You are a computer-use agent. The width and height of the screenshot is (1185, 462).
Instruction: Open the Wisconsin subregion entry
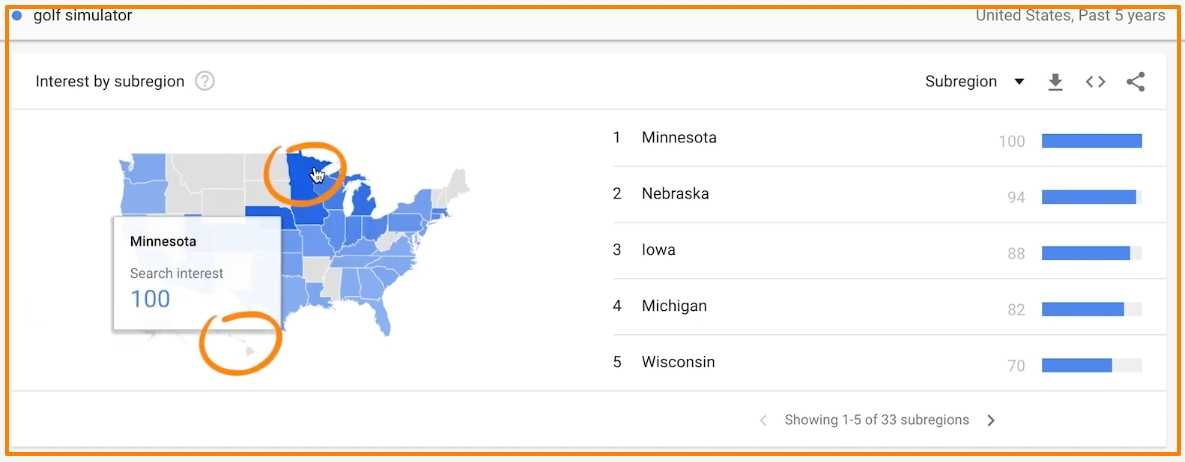click(x=678, y=362)
